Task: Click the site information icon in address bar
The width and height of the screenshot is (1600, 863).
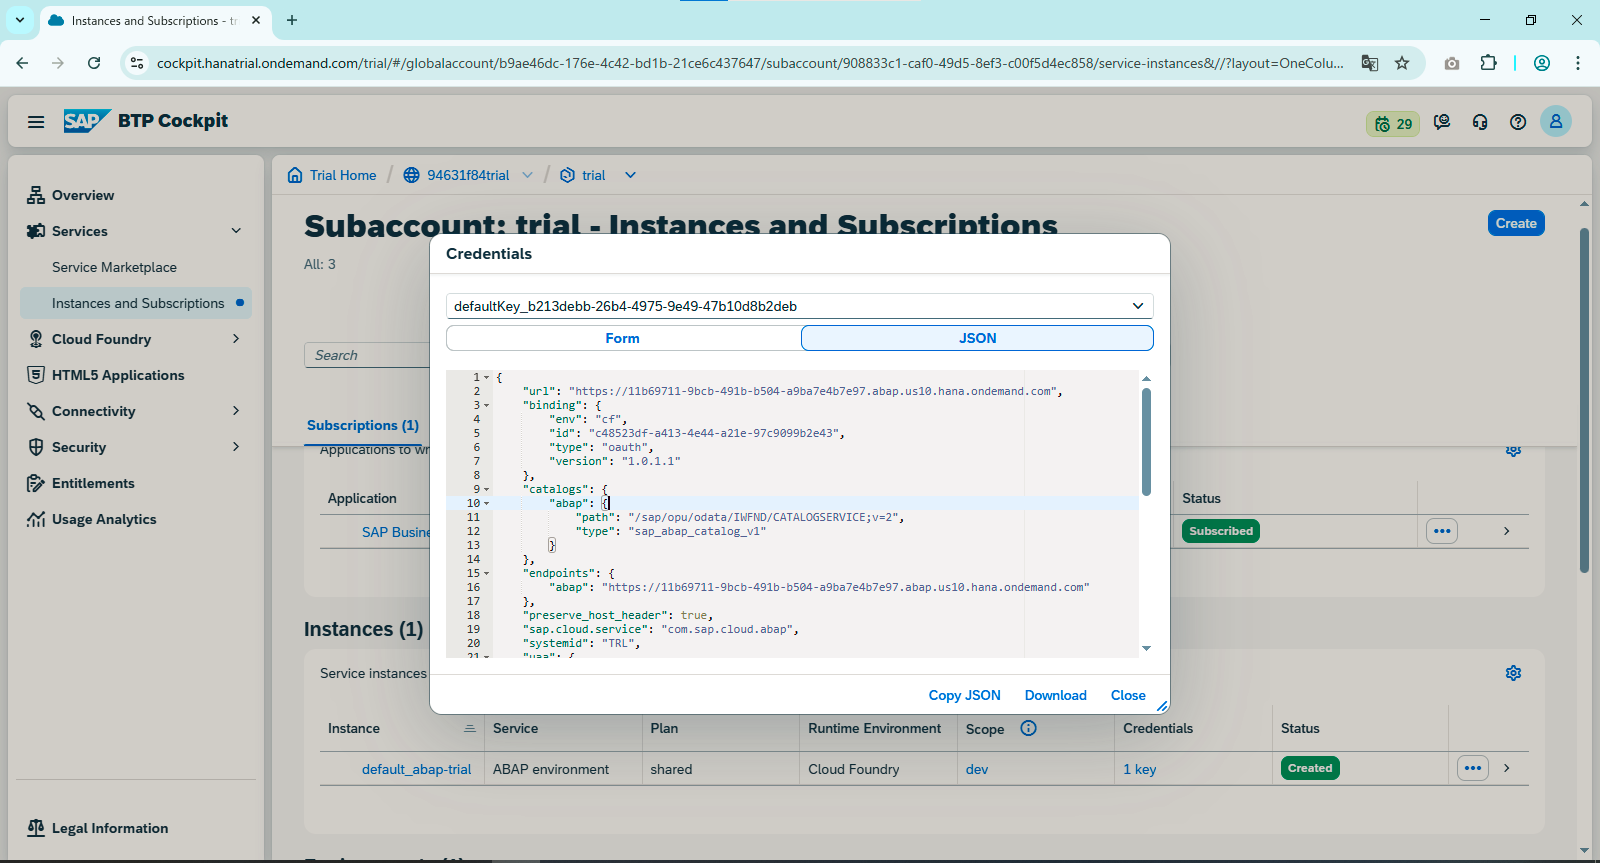Action: click(x=137, y=63)
